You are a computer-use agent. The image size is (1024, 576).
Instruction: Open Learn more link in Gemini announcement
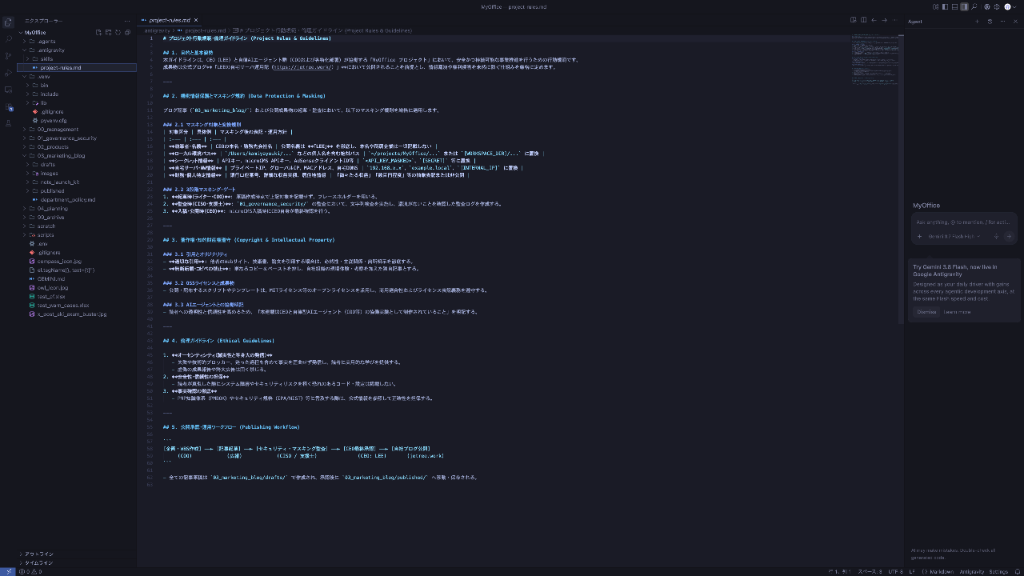957,312
